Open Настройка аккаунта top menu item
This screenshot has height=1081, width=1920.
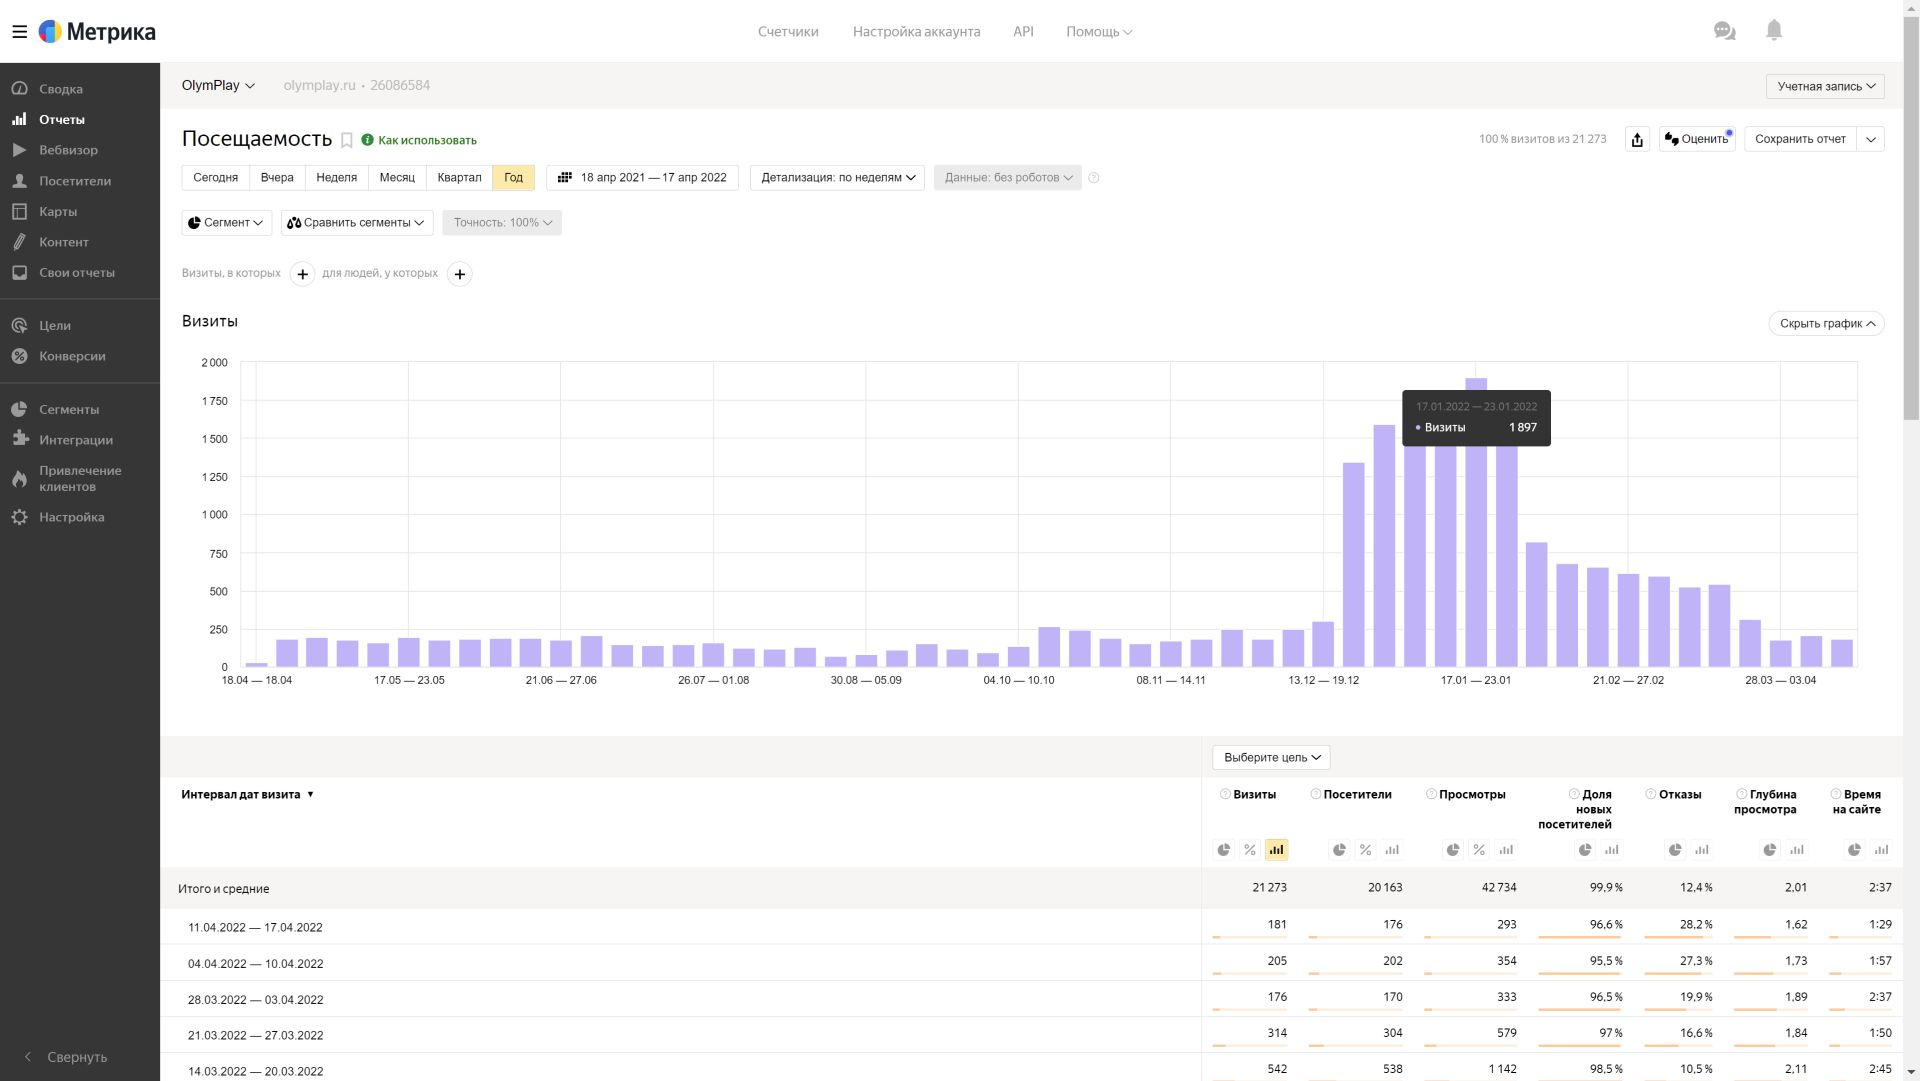point(916,32)
